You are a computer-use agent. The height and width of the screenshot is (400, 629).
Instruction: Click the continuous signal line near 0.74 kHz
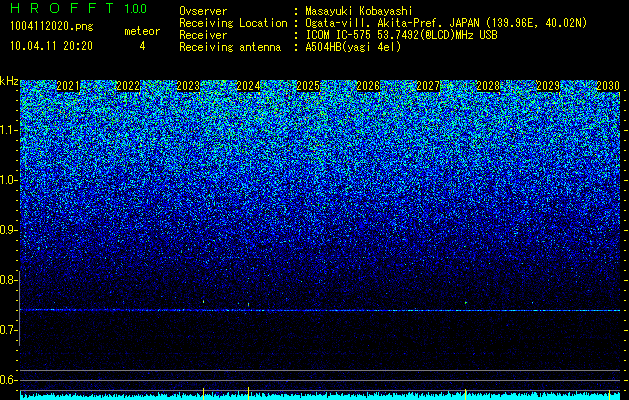[320, 310]
